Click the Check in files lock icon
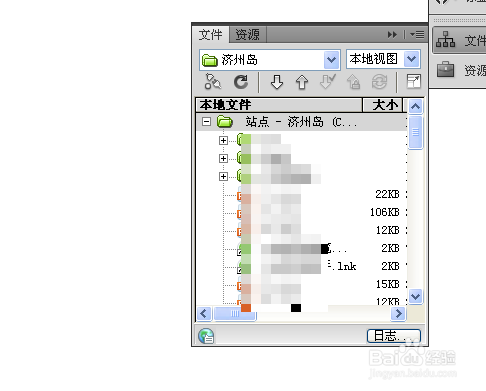The width and height of the screenshot is (486, 391). [353, 82]
